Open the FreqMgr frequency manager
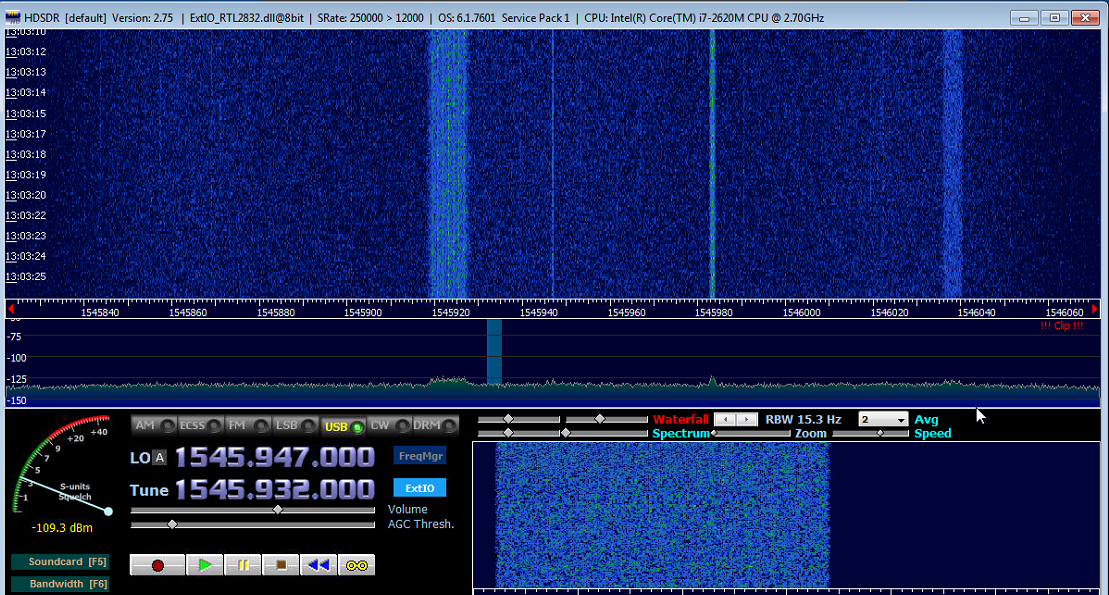 coord(419,456)
